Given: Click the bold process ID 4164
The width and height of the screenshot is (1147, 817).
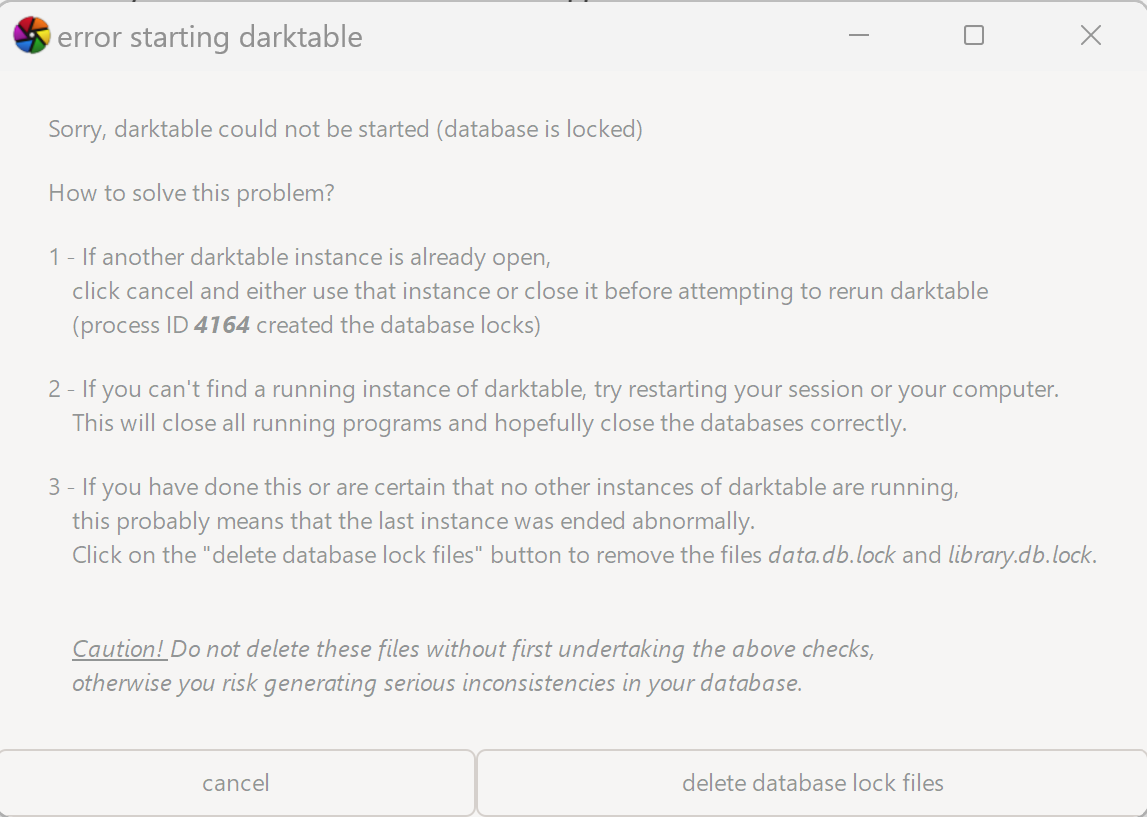Looking at the screenshot, I should [222, 325].
